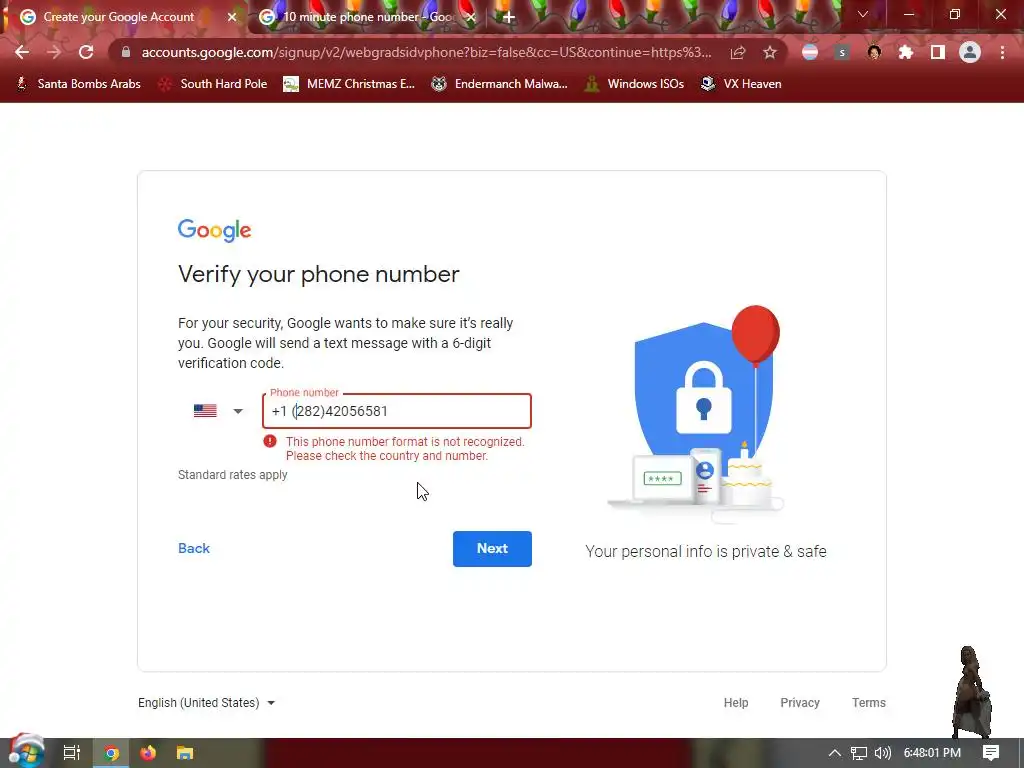Open the English (United States) language dropdown

(206, 703)
